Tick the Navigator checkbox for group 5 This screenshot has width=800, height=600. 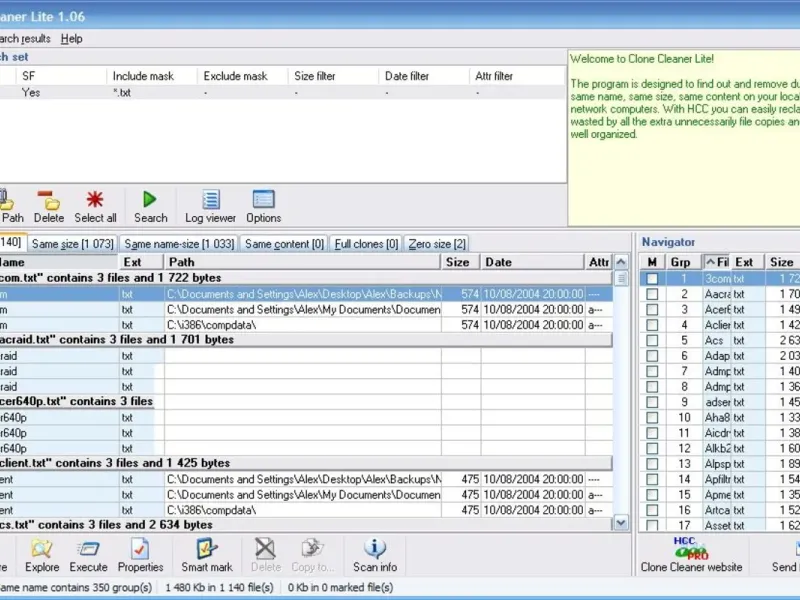pos(652,340)
